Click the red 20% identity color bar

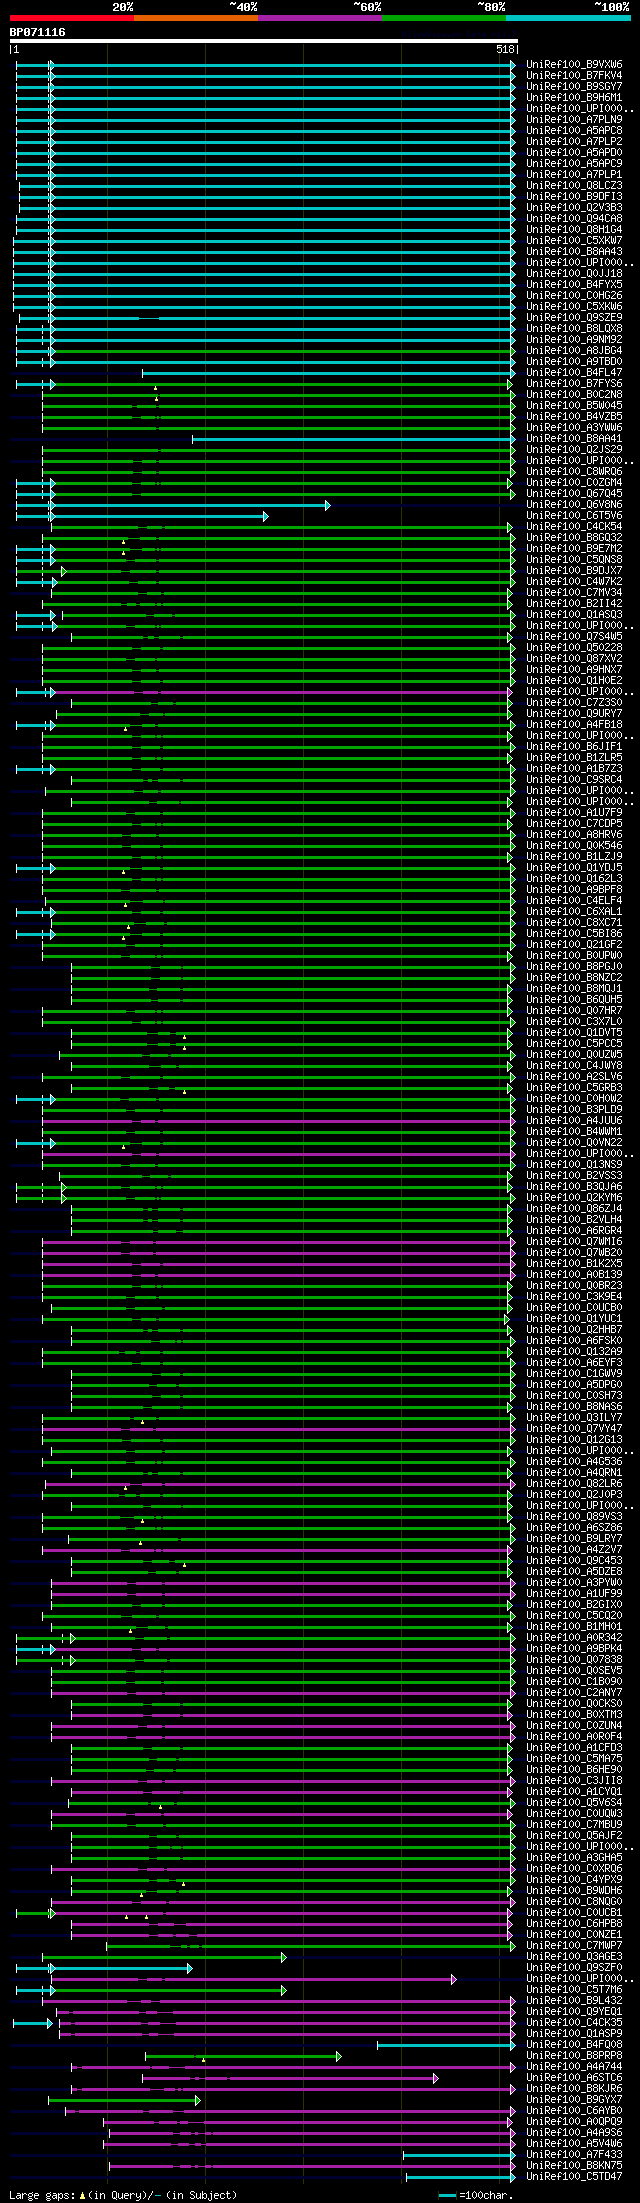(72, 18)
